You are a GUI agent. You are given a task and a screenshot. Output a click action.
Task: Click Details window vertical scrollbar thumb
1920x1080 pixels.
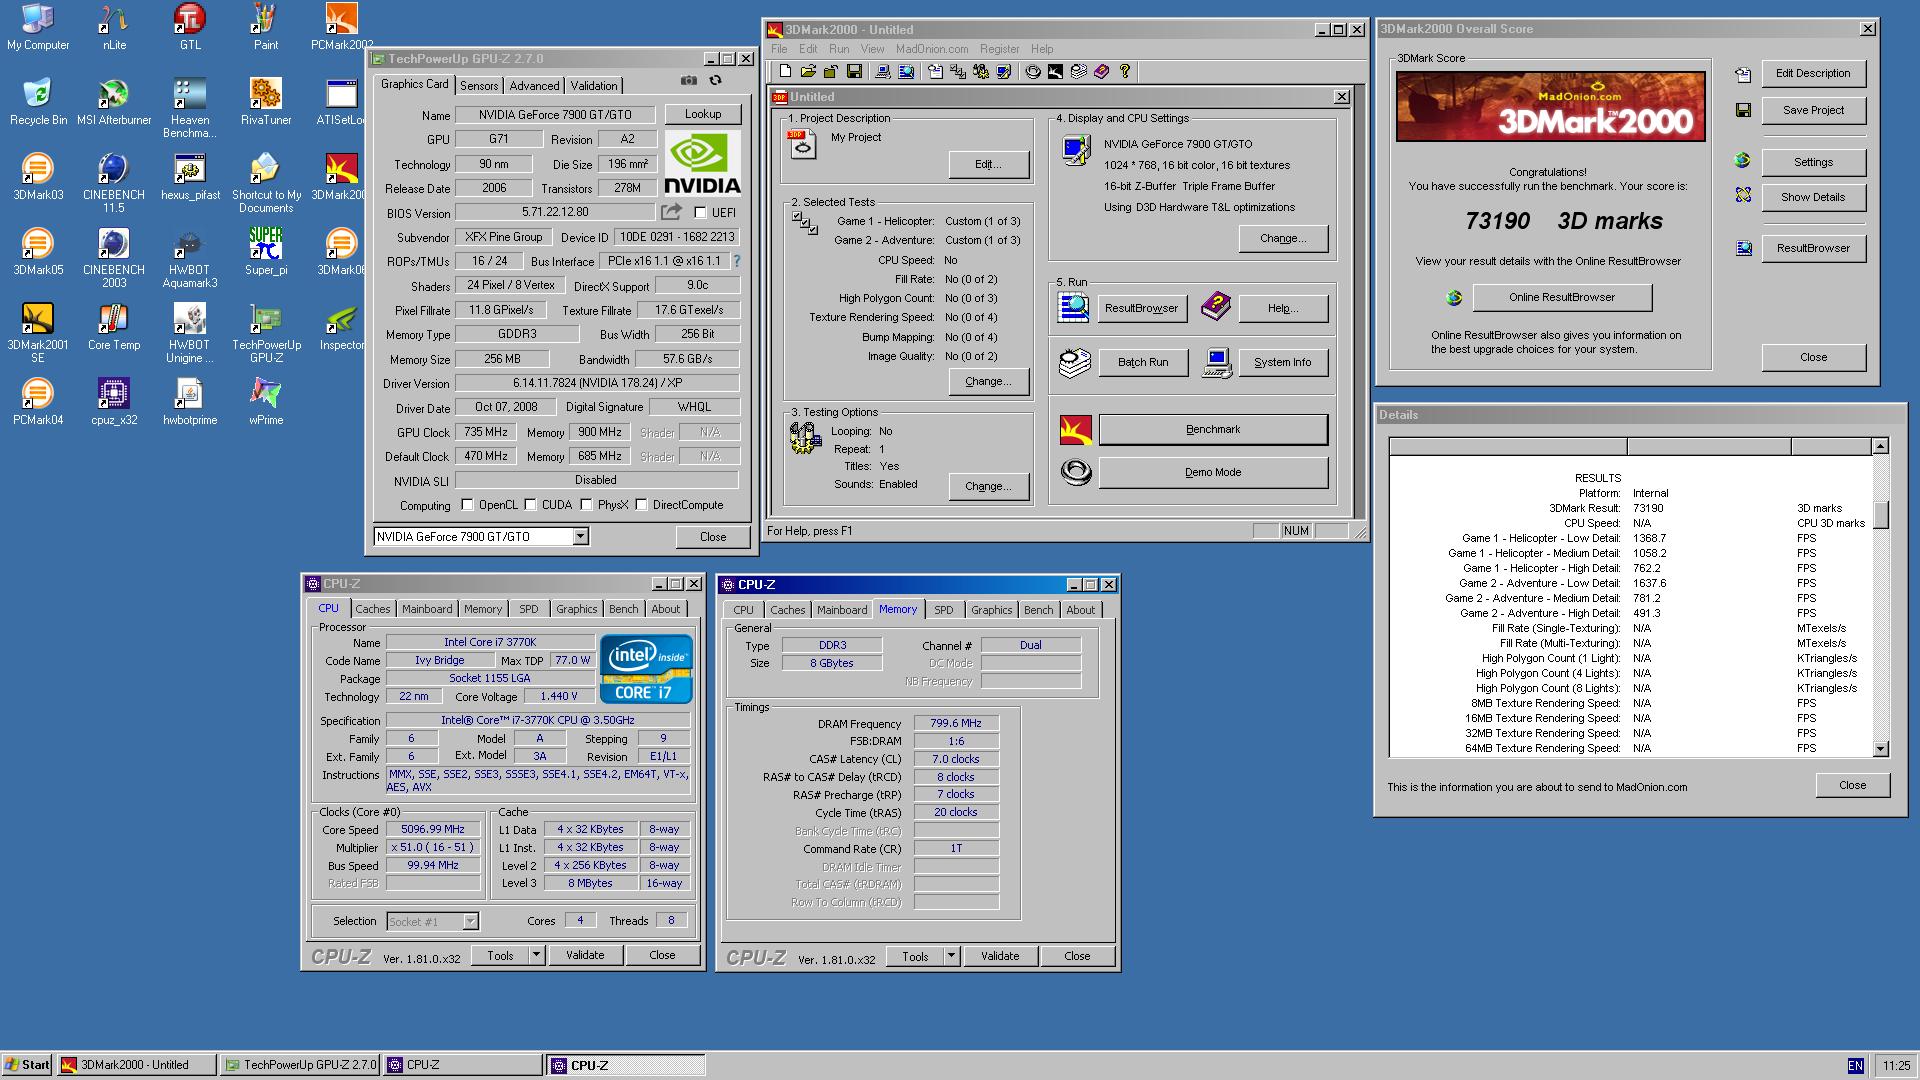(x=1880, y=514)
